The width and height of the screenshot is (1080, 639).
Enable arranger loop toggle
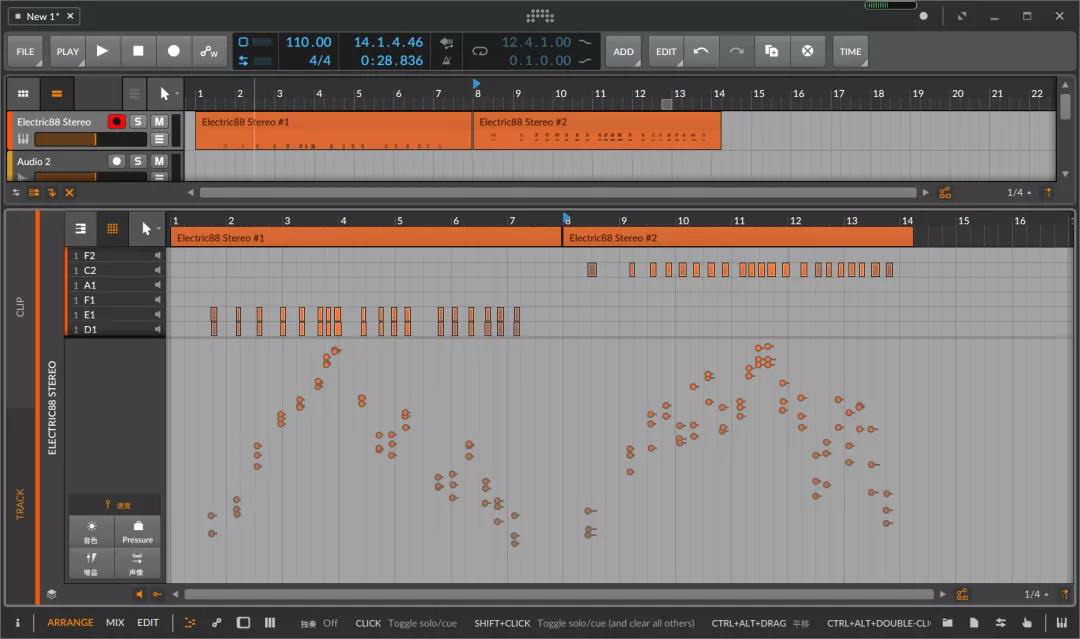479,51
